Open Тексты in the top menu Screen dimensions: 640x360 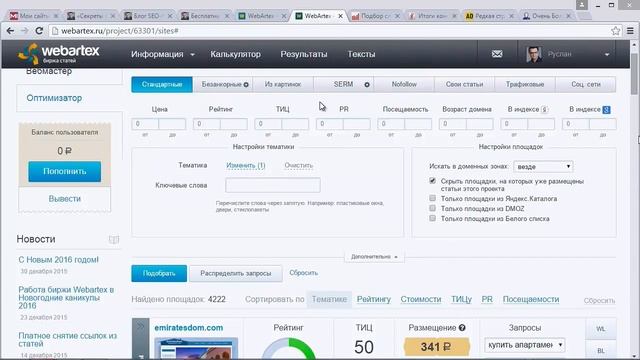[x=361, y=54]
